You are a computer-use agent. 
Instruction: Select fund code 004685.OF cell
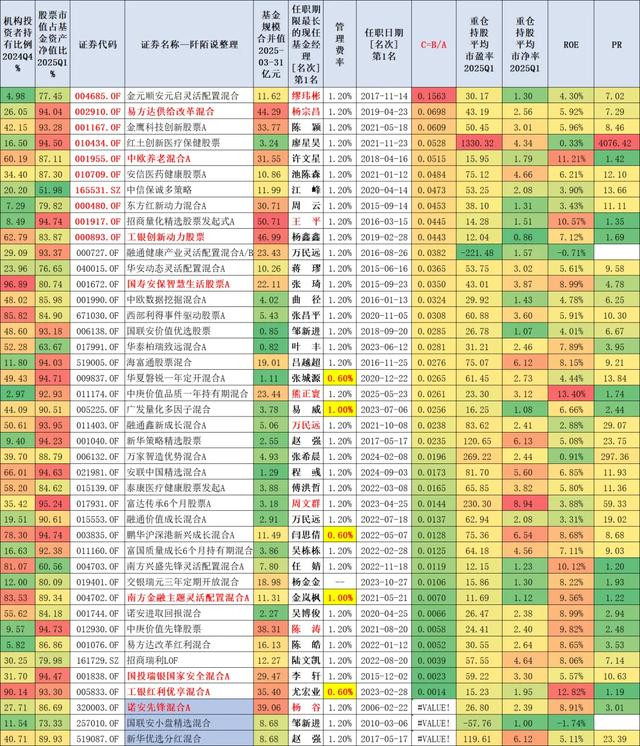pyautogui.click(x=98, y=96)
